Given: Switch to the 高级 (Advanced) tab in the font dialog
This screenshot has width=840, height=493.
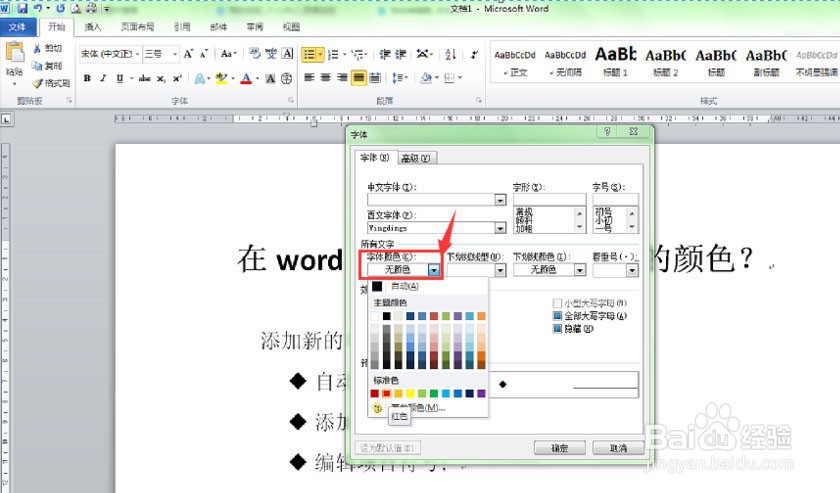Looking at the screenshot, I should pyautogui.click(x=416, y=159).
